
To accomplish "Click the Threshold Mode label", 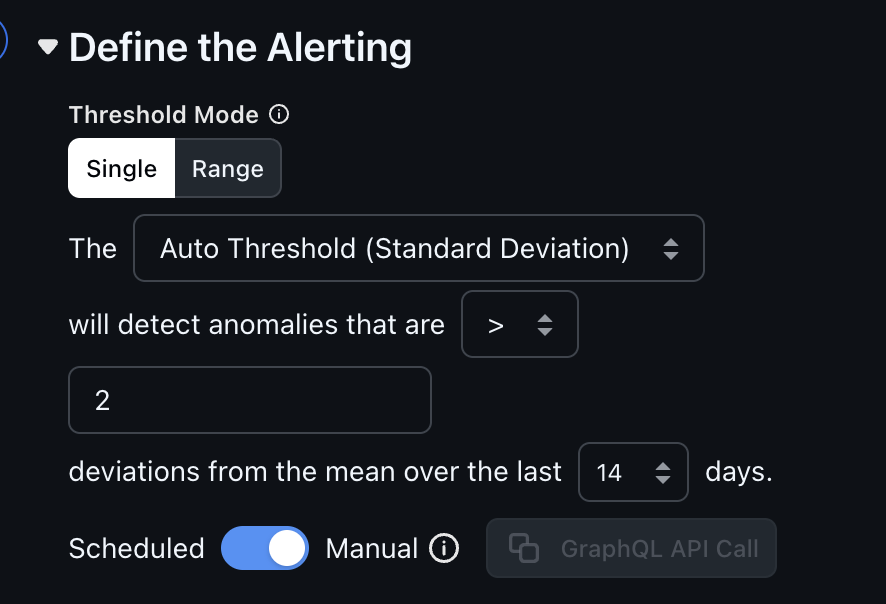I will click(x=164, y=115).
